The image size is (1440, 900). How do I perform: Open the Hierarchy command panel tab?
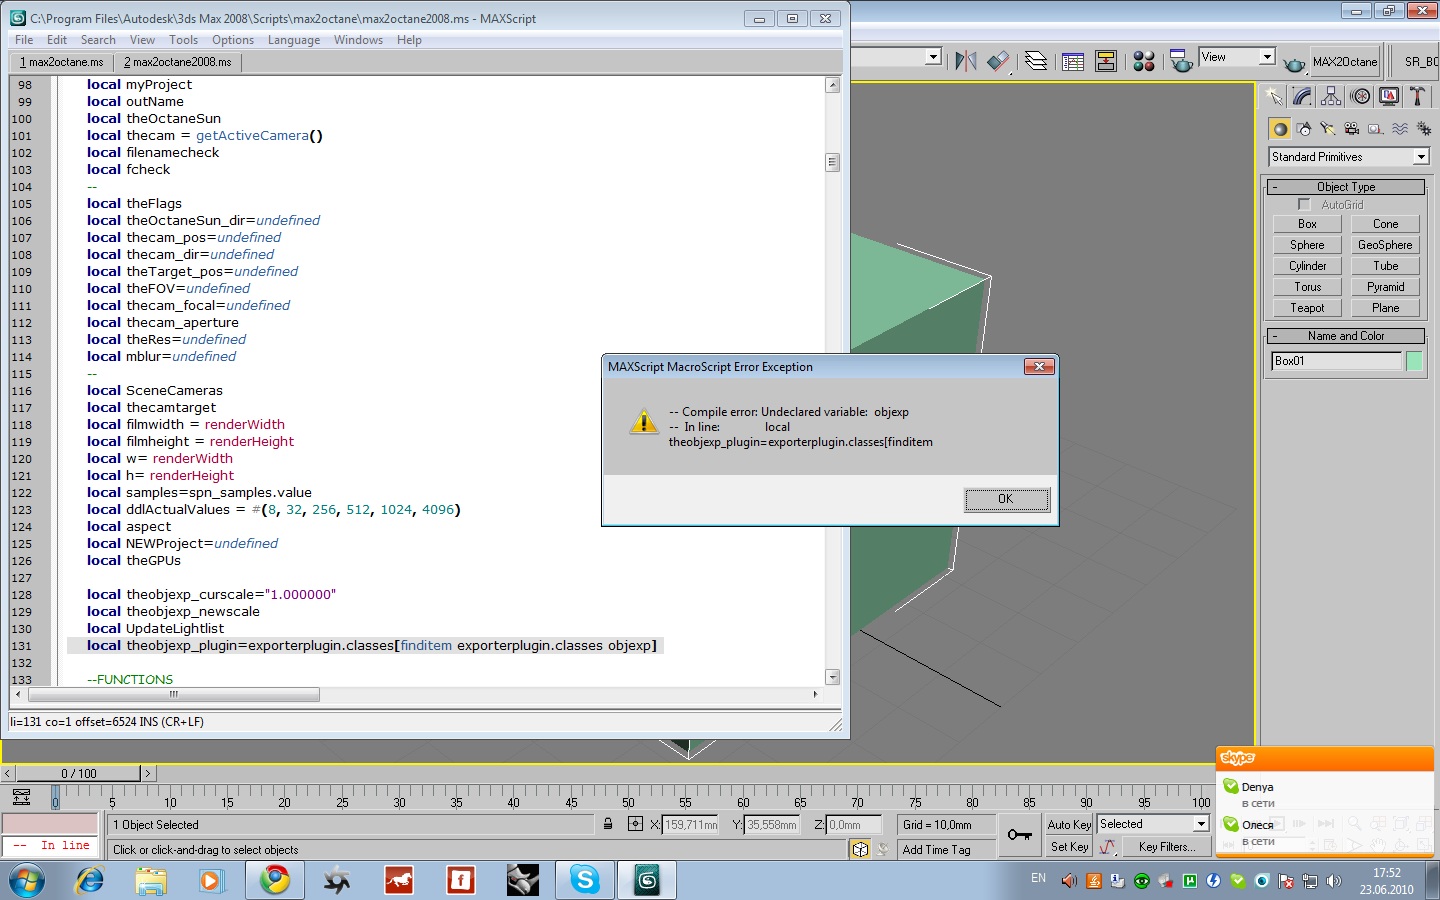[1331, 96]
